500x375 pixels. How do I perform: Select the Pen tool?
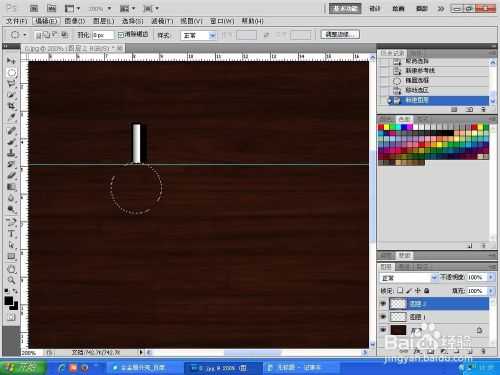[x=11, y=222]
